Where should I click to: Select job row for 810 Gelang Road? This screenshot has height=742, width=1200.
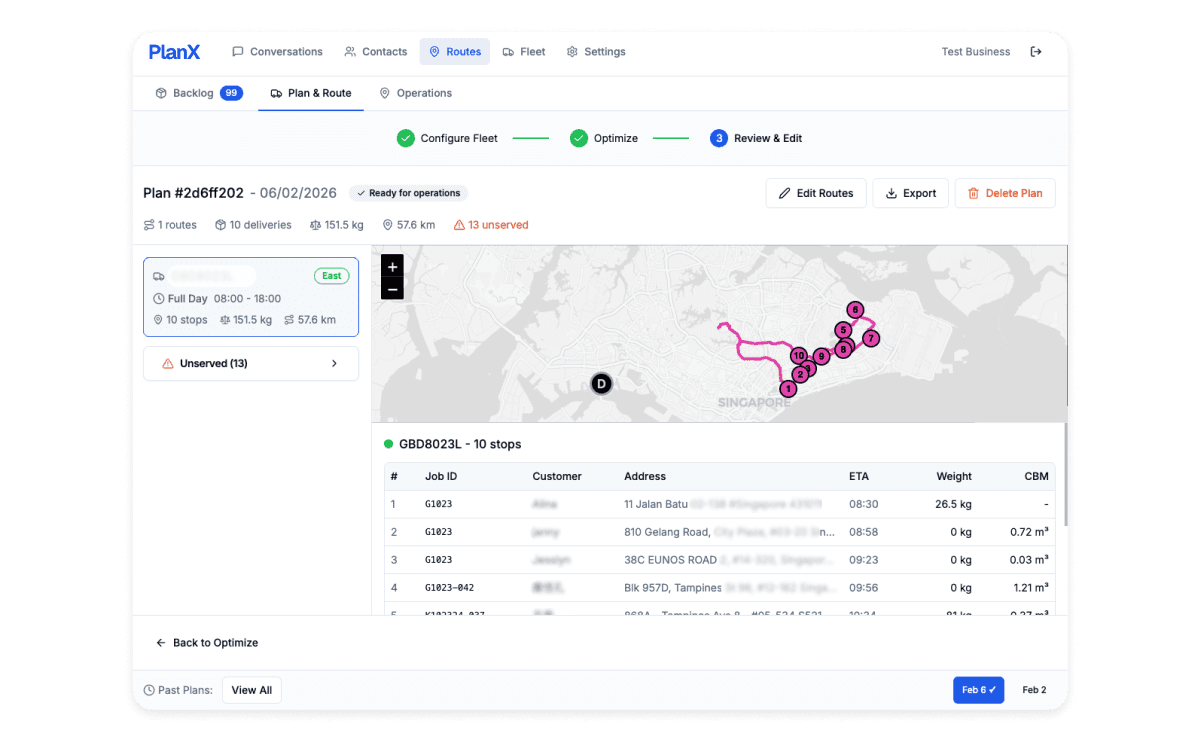718,532
